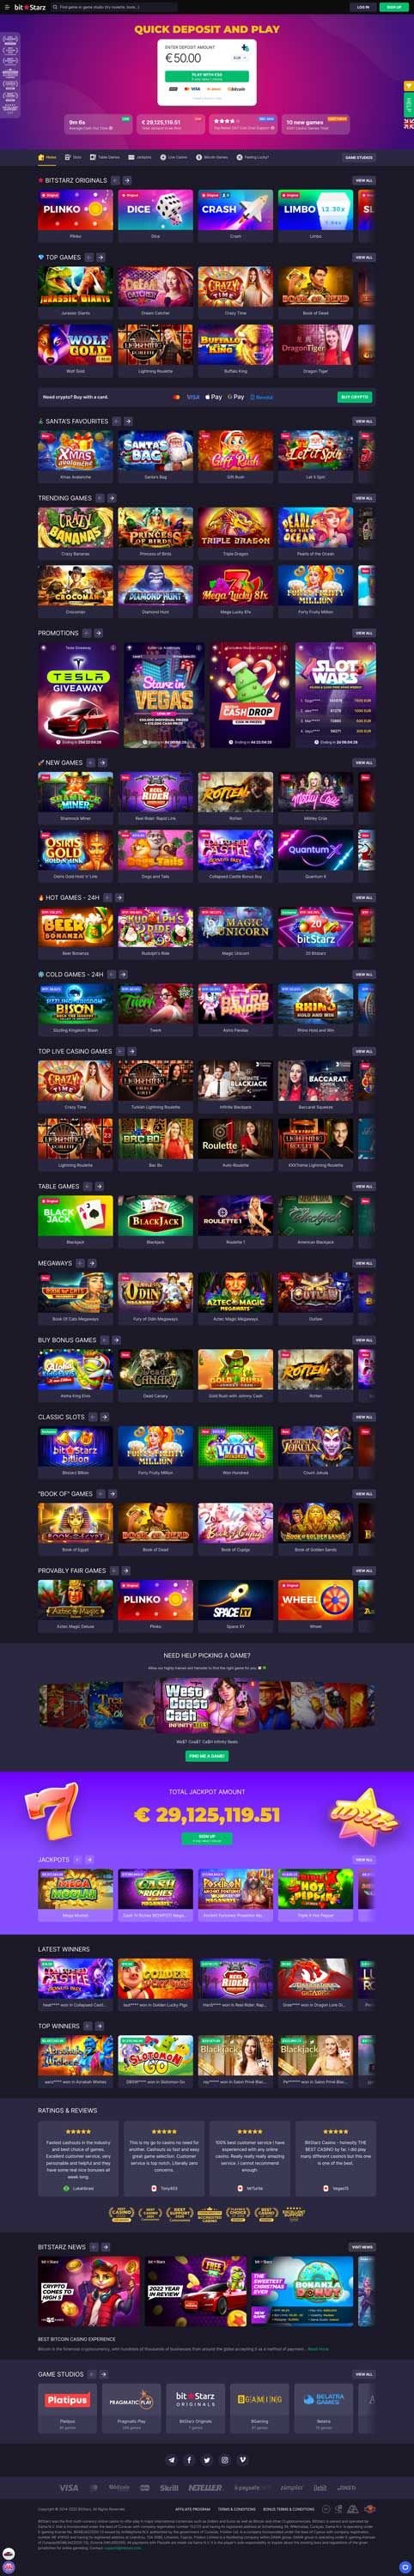This screenshot has width=414, height=2576.
Task: Select the Slots tab
Action: (x=74, y=157)
